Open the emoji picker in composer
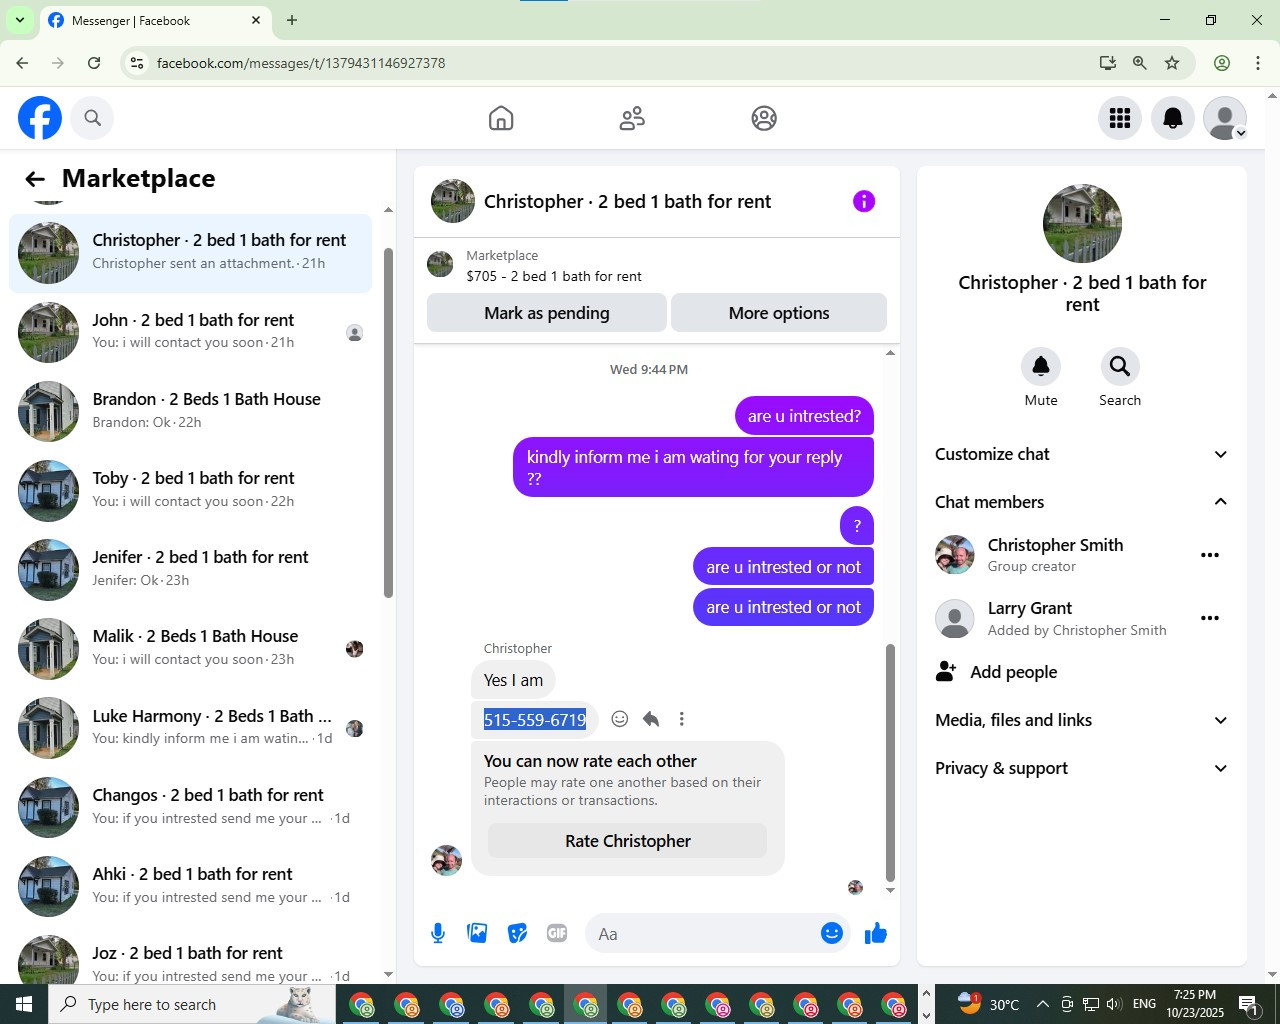The height and width of the screenshot is (1024, 1280). click(832, 933)
